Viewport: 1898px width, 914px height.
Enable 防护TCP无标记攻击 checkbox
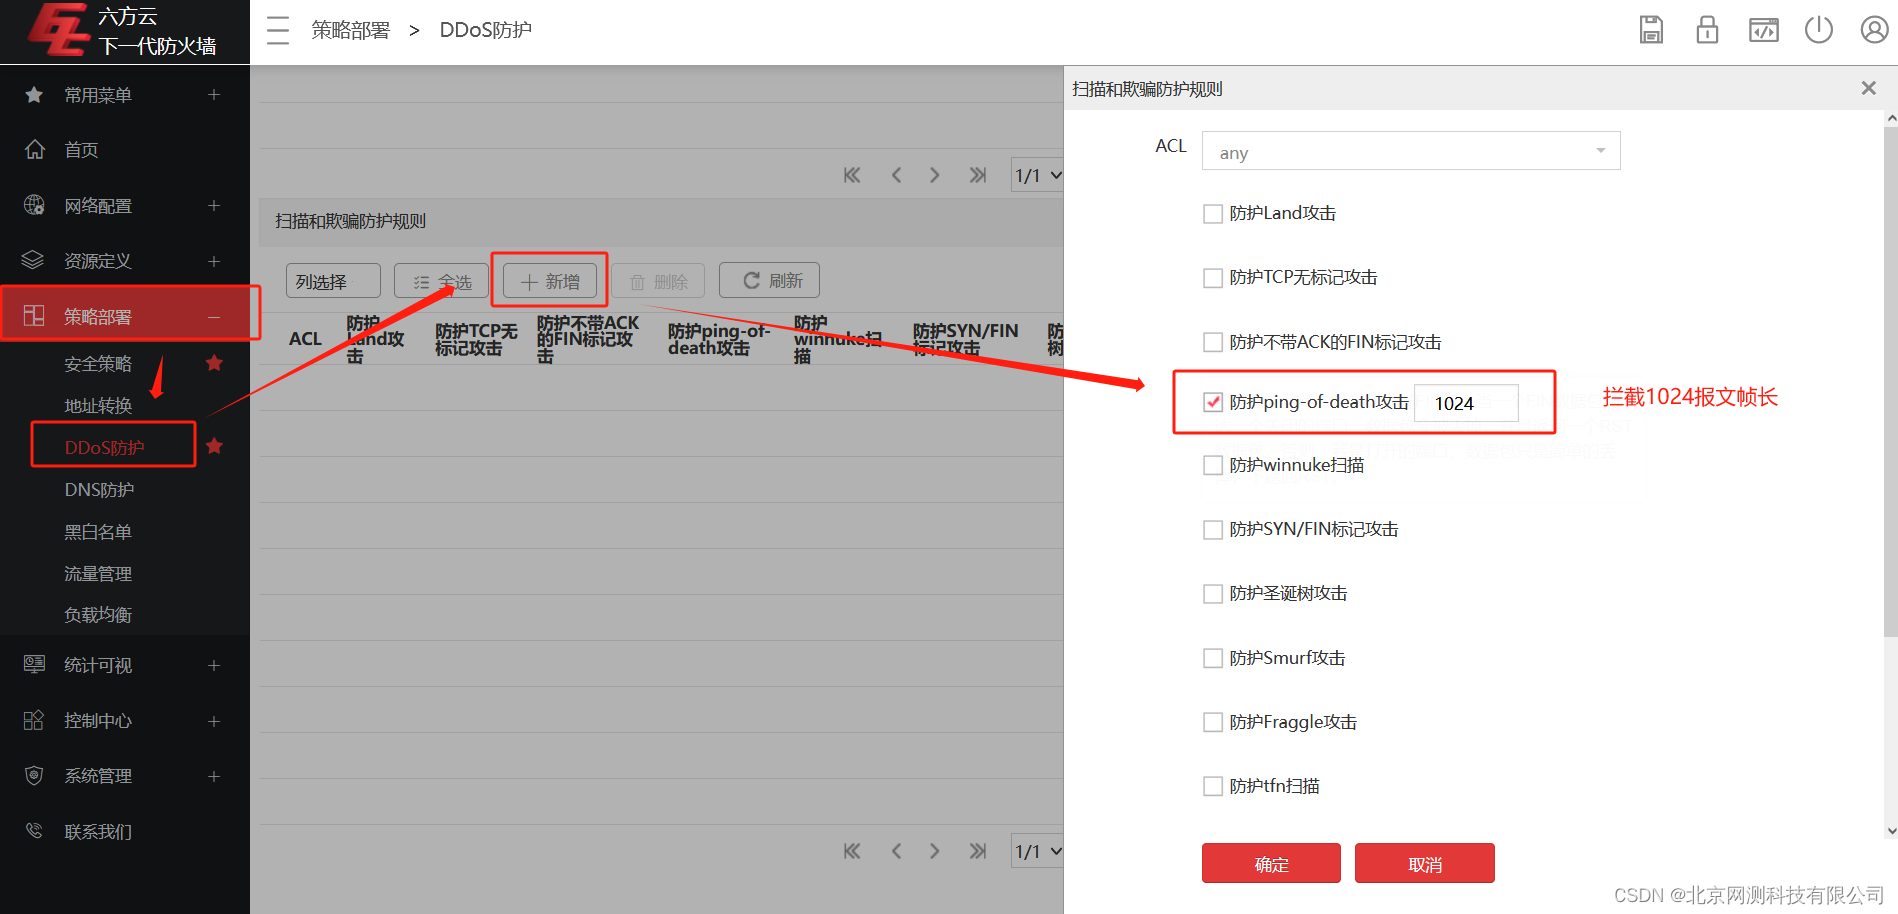point(1213,278)
